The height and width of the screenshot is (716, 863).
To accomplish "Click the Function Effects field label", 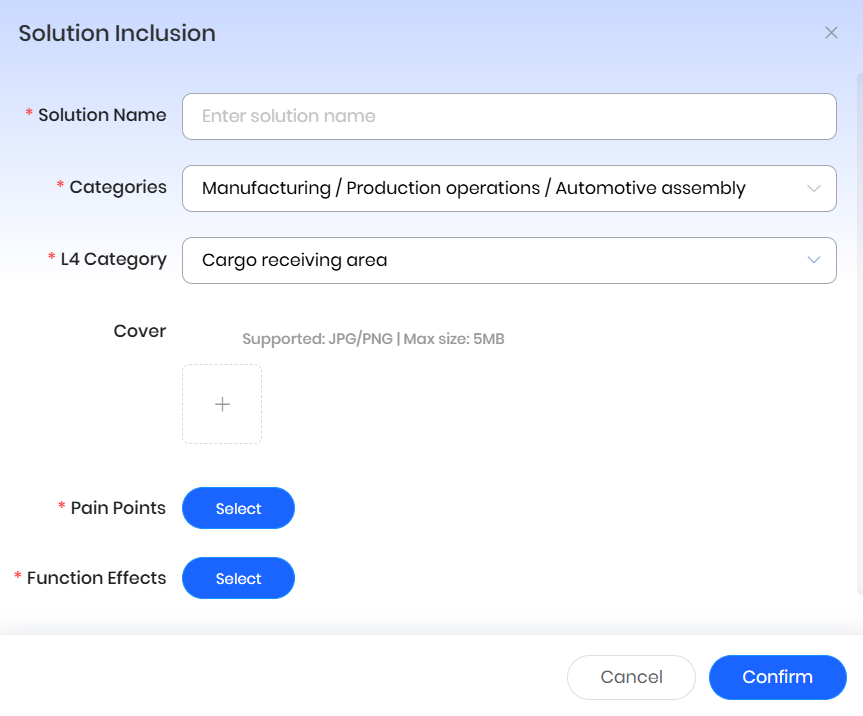I will pyautogui.click(x=96, y=578).
